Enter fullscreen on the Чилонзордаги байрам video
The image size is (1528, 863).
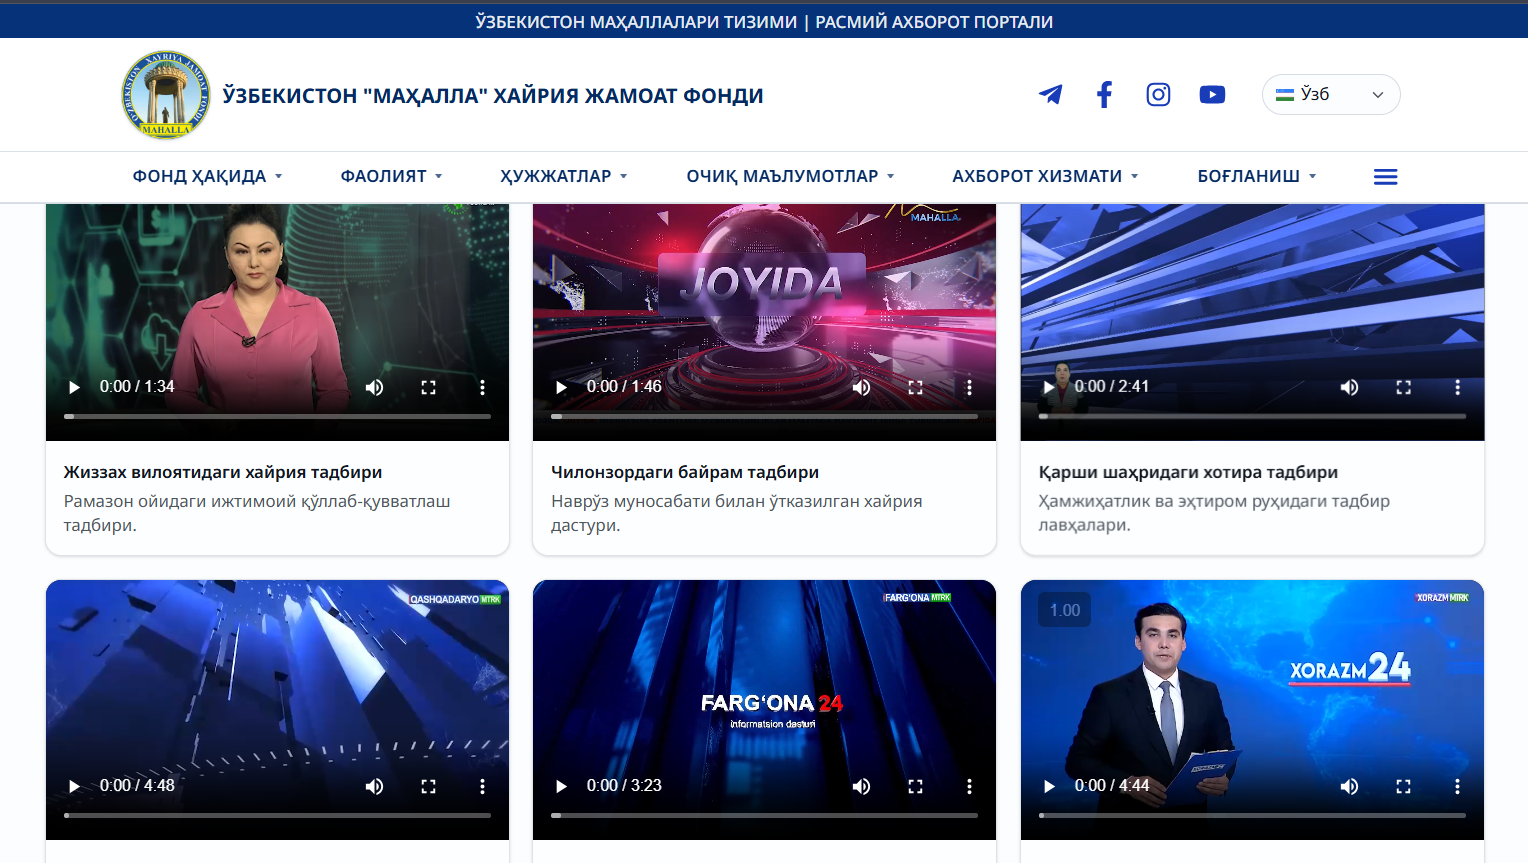tap(915, 387)
